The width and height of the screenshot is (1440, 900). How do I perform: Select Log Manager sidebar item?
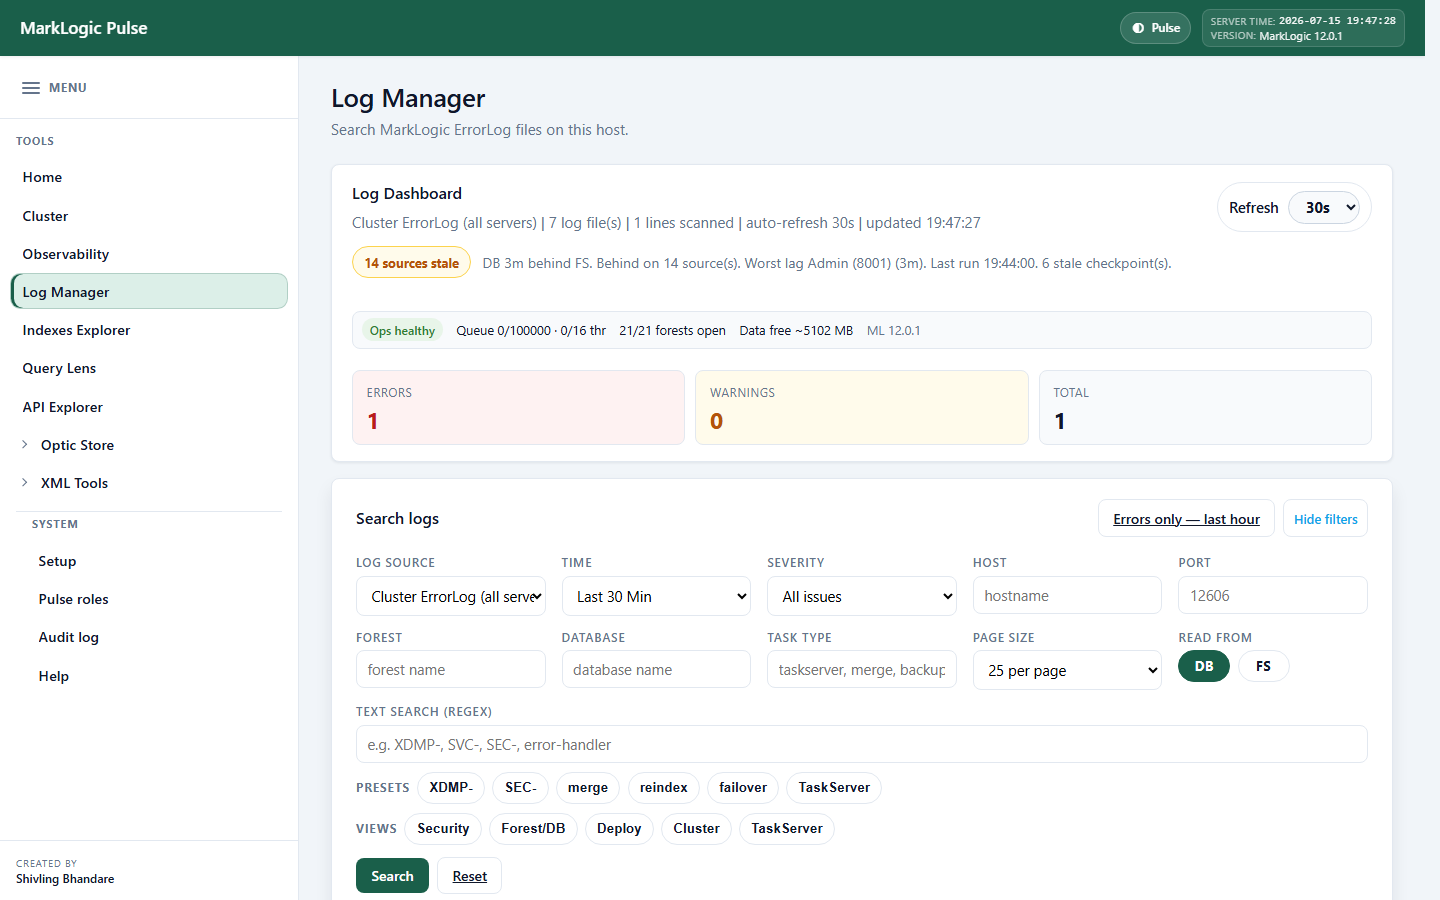coord(149,292)
